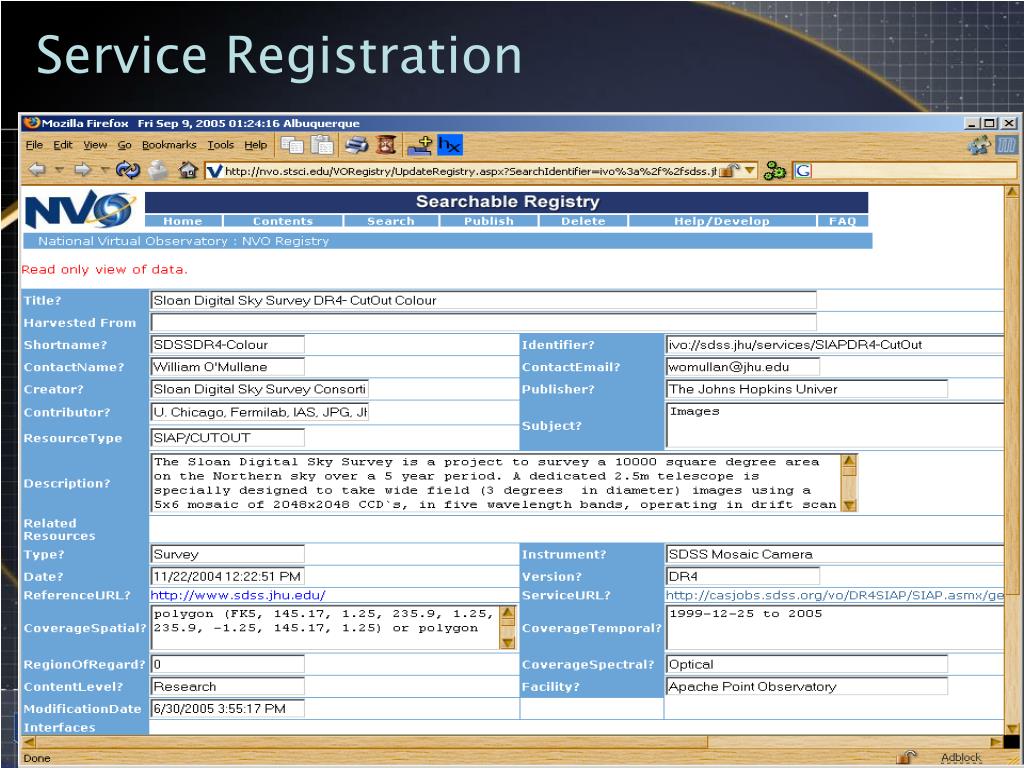Click the Creator input field
This screenshot has height=768, width=1024.
click(x=259, y=389)
